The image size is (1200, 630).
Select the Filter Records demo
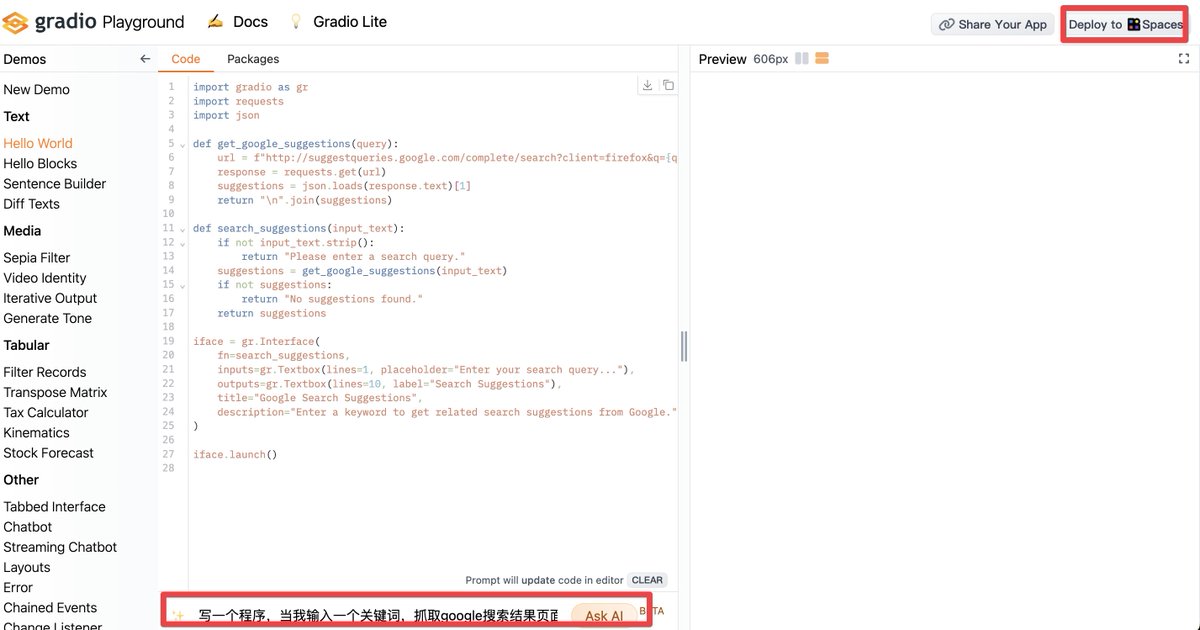pyautogui.click(x=45, y=372)
